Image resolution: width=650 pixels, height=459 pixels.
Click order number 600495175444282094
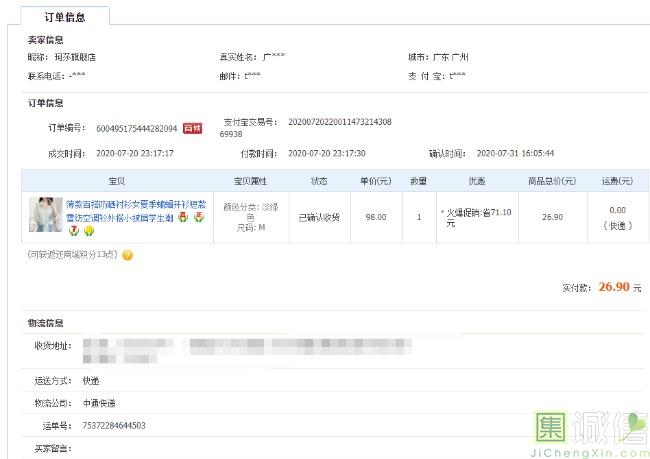click(x=136, y=128)
